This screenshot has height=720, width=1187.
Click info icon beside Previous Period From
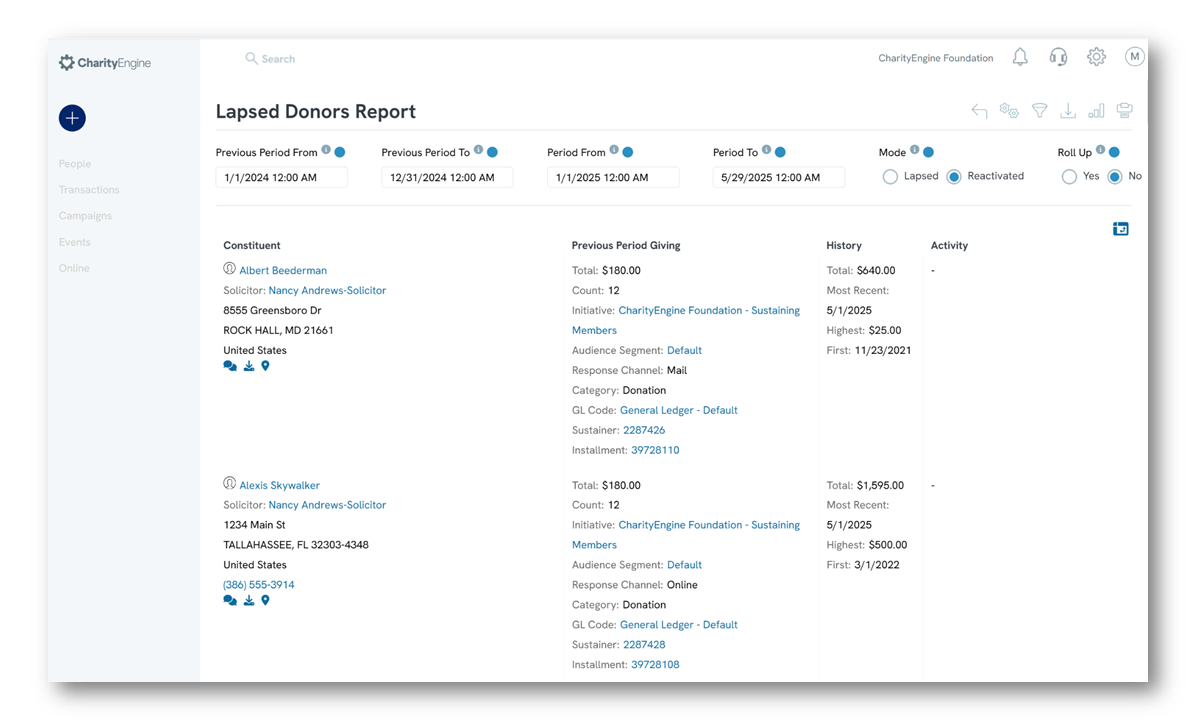tap(326, 150)
